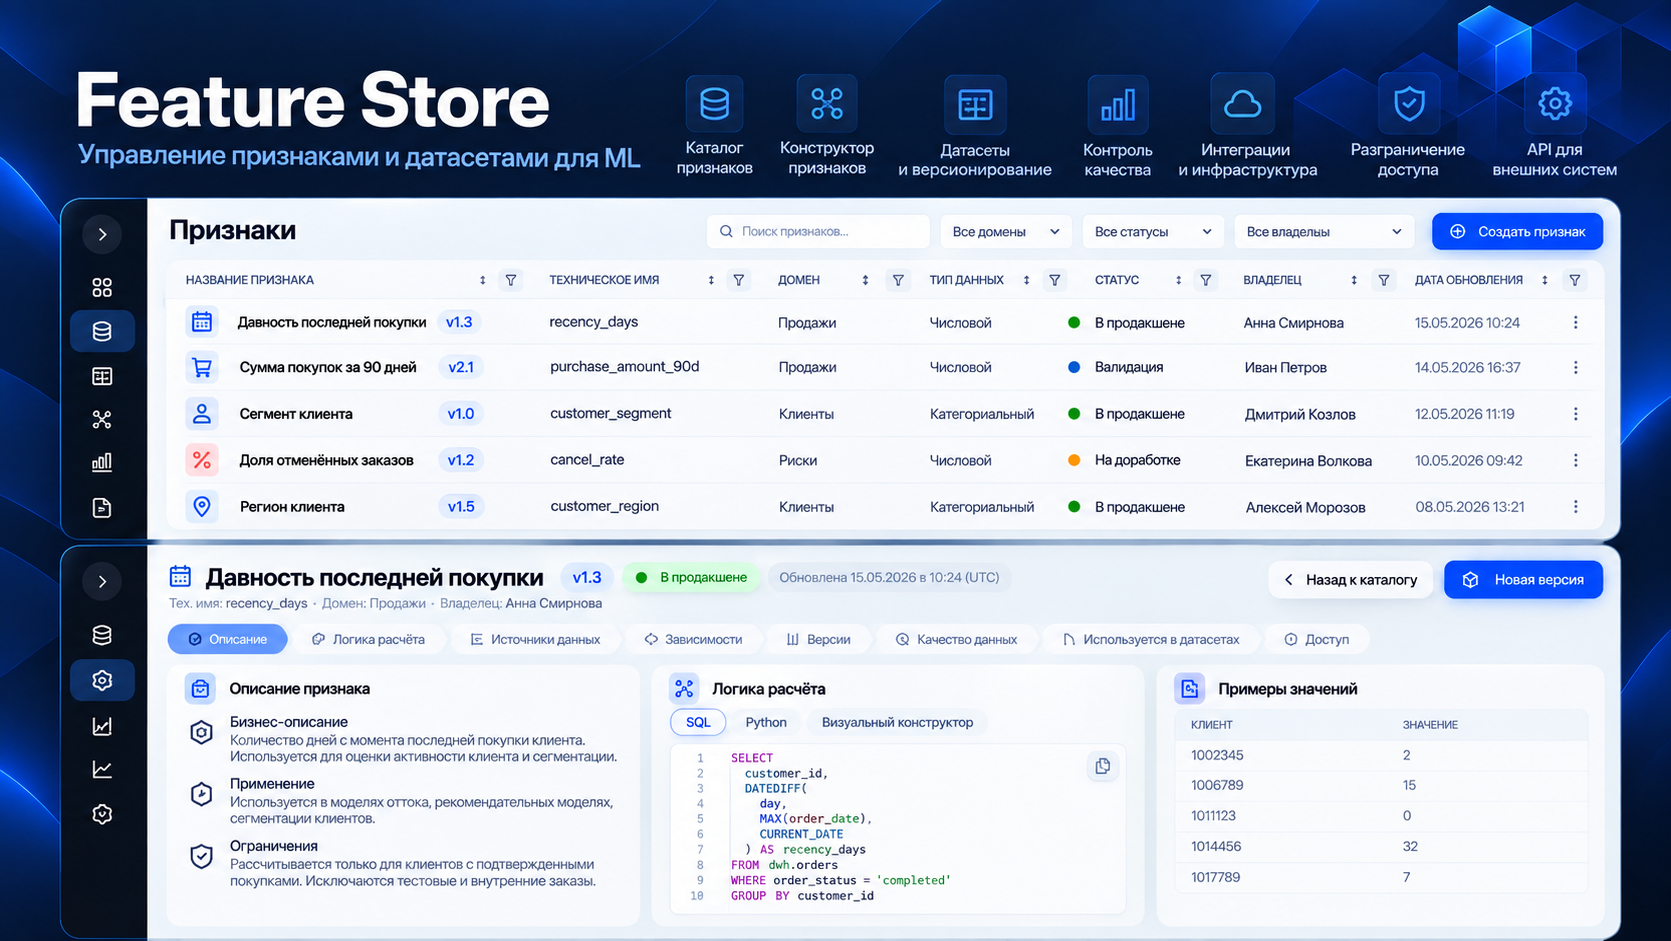Open the Все статусы dropdown
Viewport: 1671px width, 941px height.
(x=1153, y=232)
